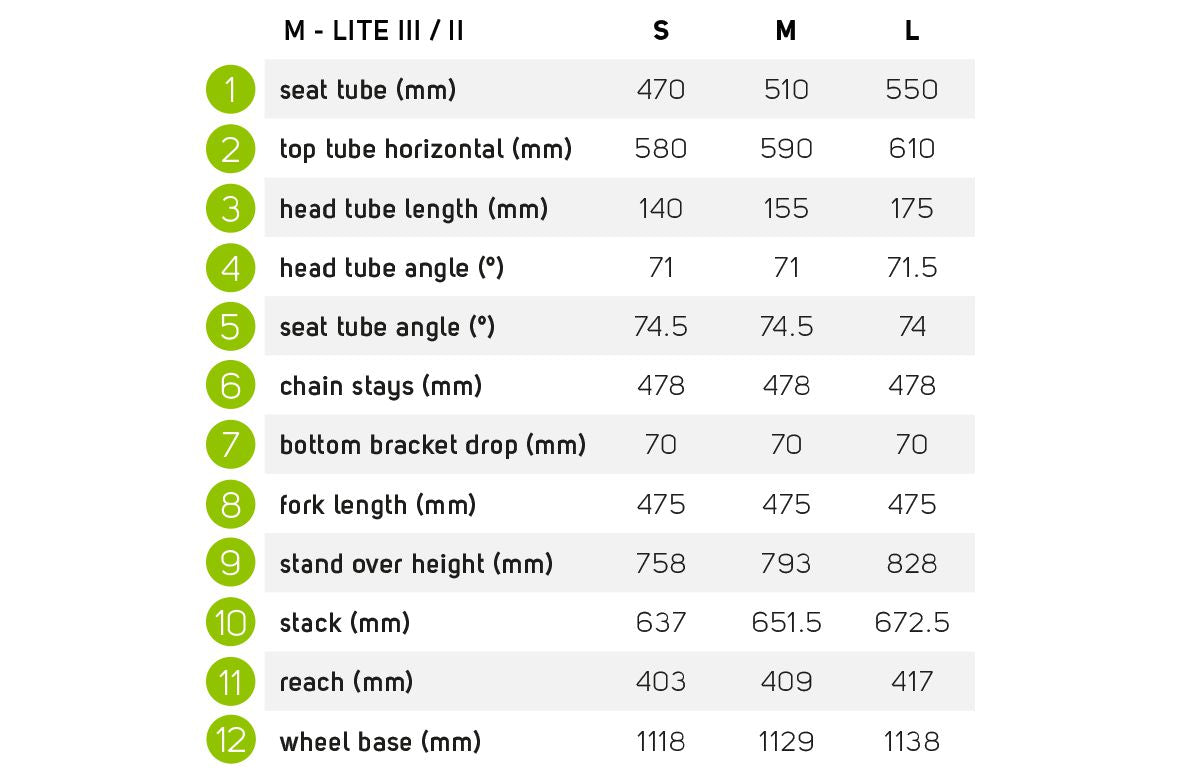This screenshot has width=1182, height=770.
Task: Click the green number 9 circle icon
Action: 231,564
